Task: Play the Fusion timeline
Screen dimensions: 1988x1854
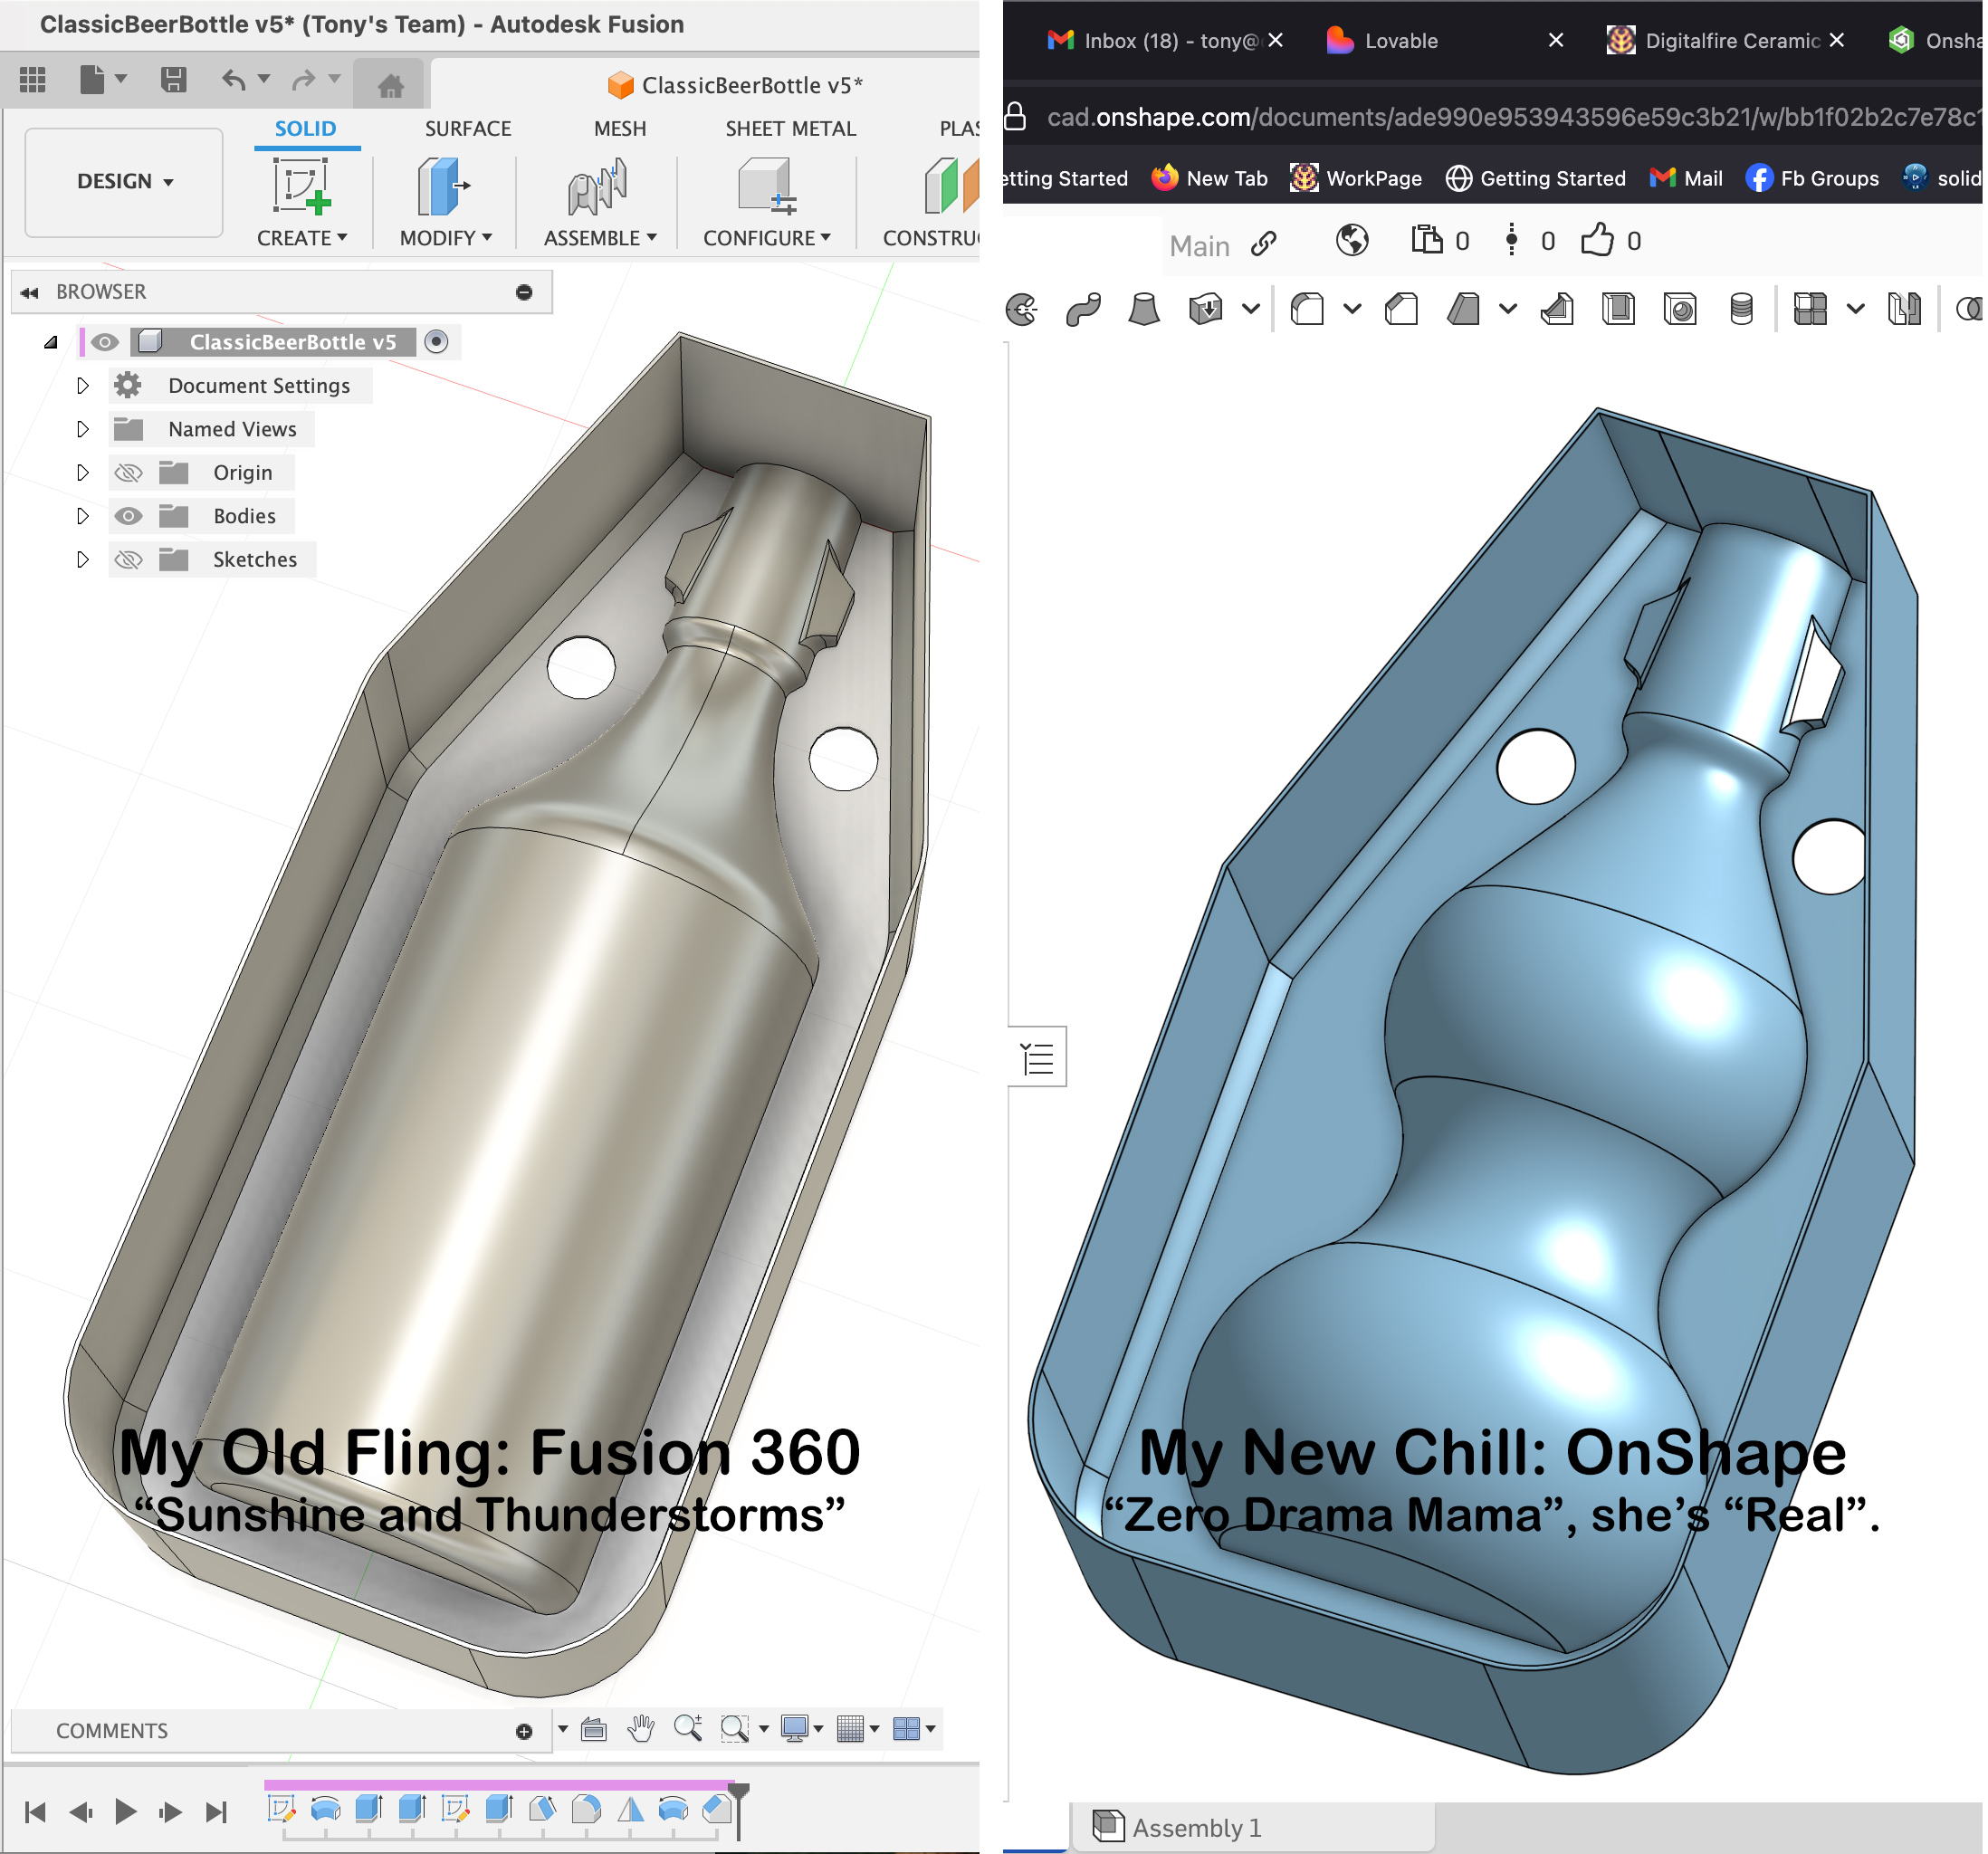Action: [126, 1812]
